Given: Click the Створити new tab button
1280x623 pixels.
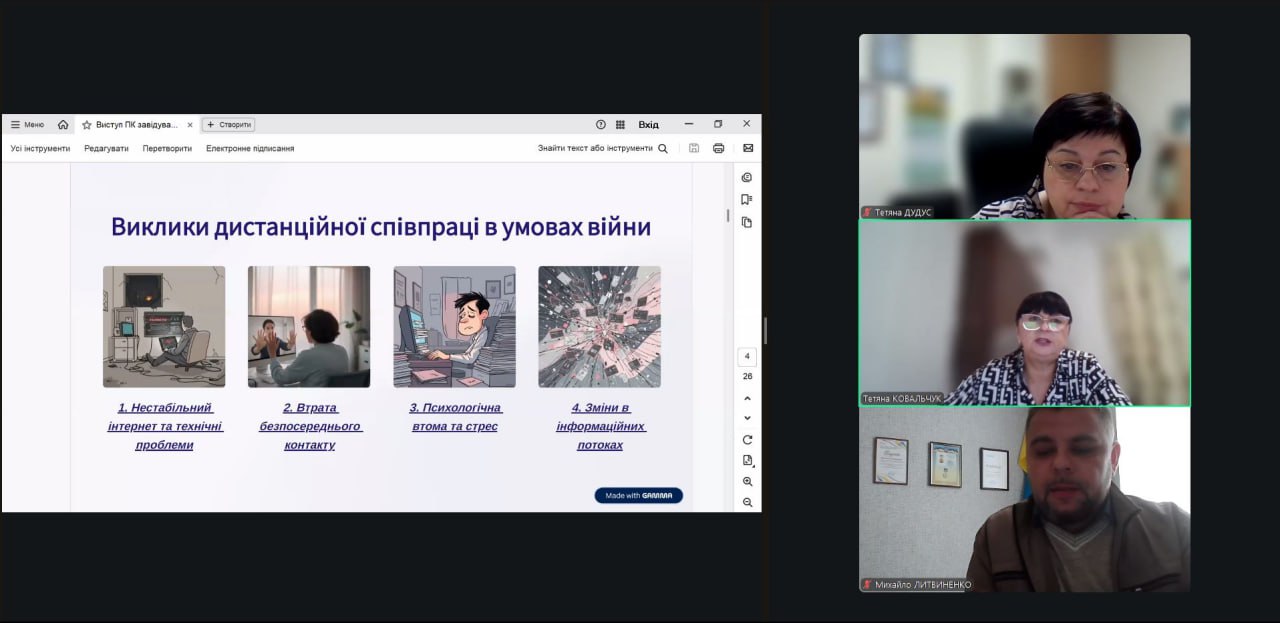Looking at the screenshot, I should [229, 125].
